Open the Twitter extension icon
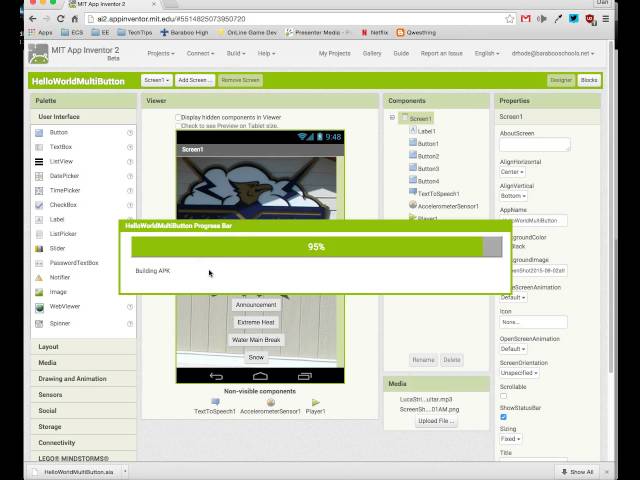The height and width of the screenshot is (480, 640). 574,19
